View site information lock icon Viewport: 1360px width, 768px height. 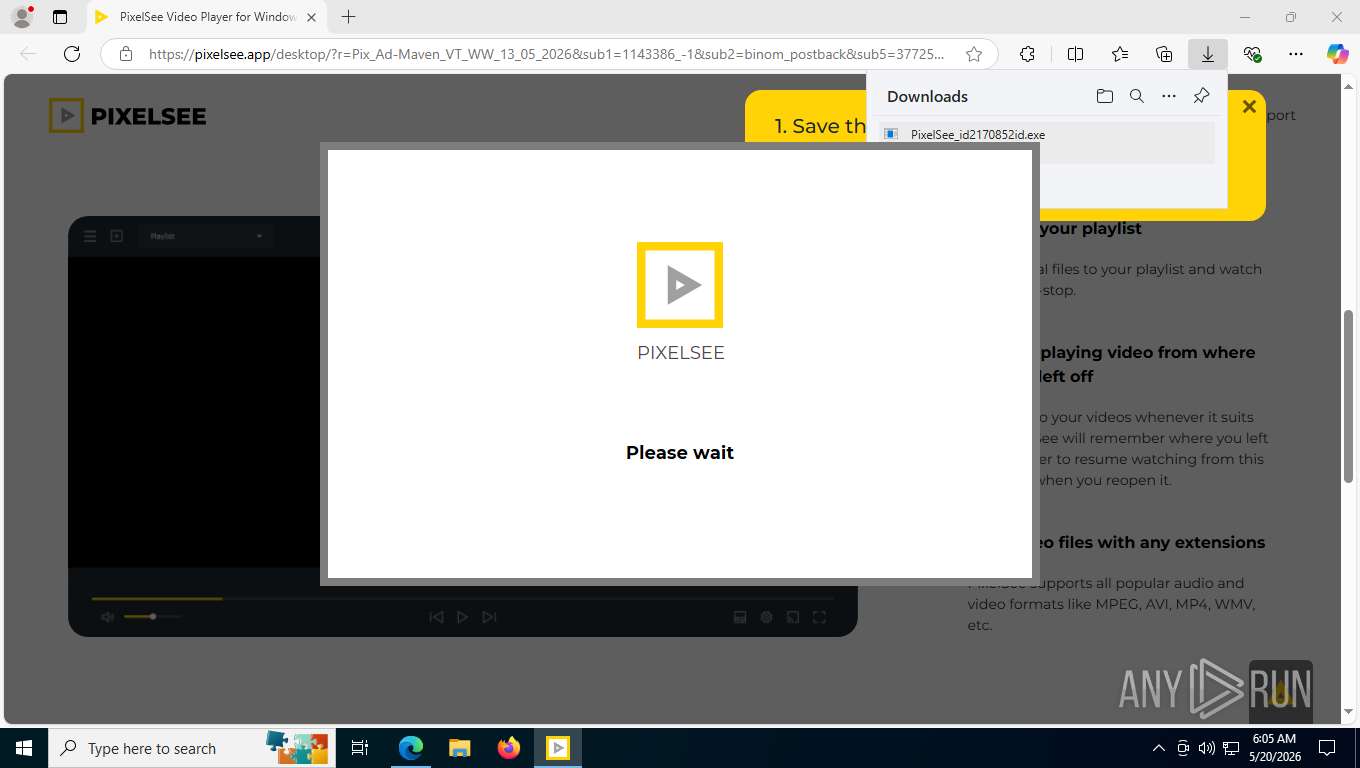126,54
